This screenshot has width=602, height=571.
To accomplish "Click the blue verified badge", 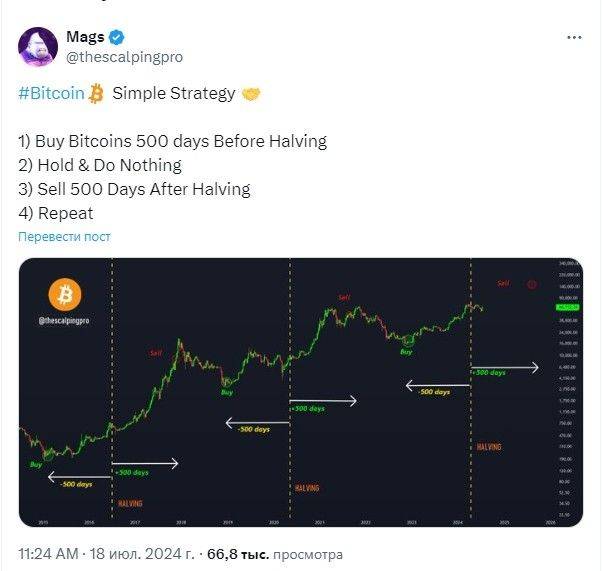I will coord(117,38).
